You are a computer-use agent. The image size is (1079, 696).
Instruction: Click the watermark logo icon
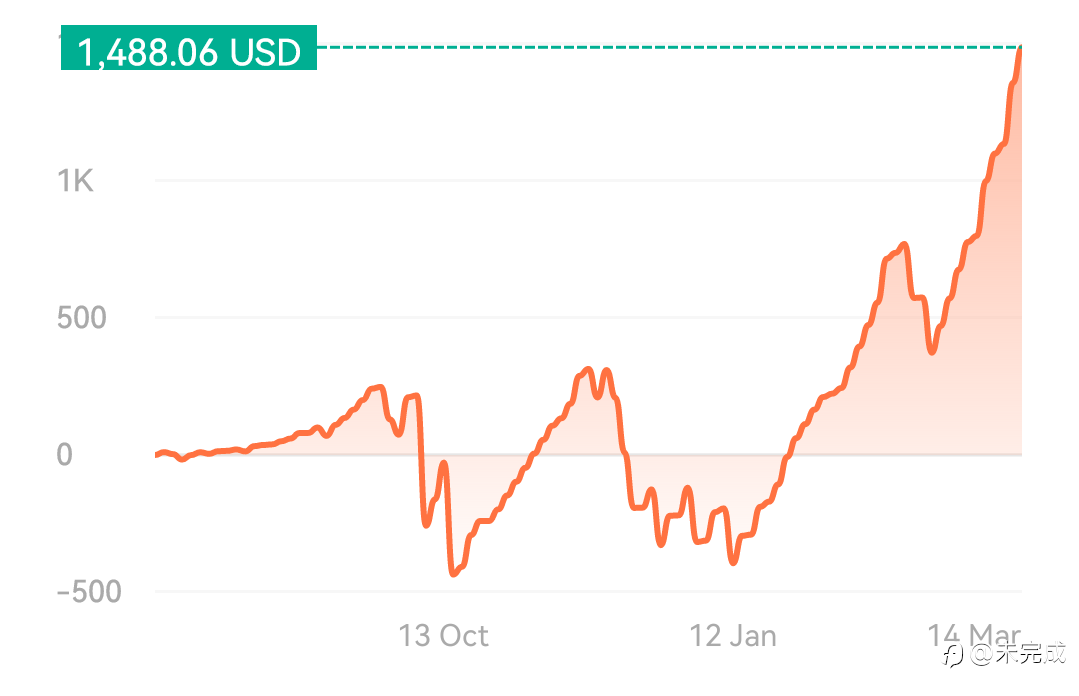[955, 656]
